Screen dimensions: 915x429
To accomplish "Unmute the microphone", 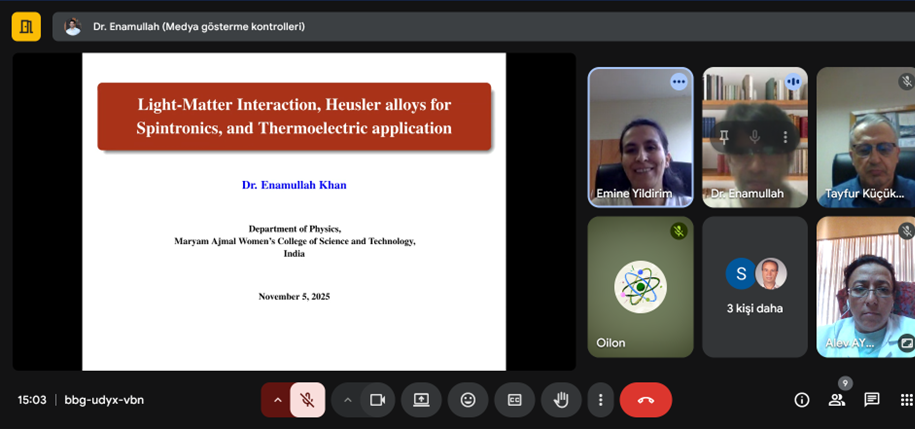I will click(x=308, y=400).
